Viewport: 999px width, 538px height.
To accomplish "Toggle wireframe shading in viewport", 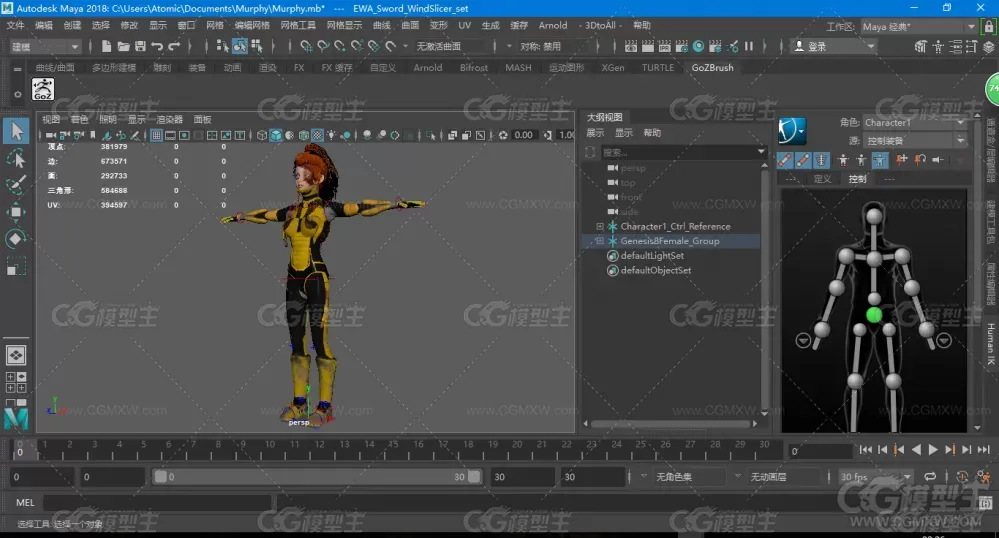I will coord(262,135).
